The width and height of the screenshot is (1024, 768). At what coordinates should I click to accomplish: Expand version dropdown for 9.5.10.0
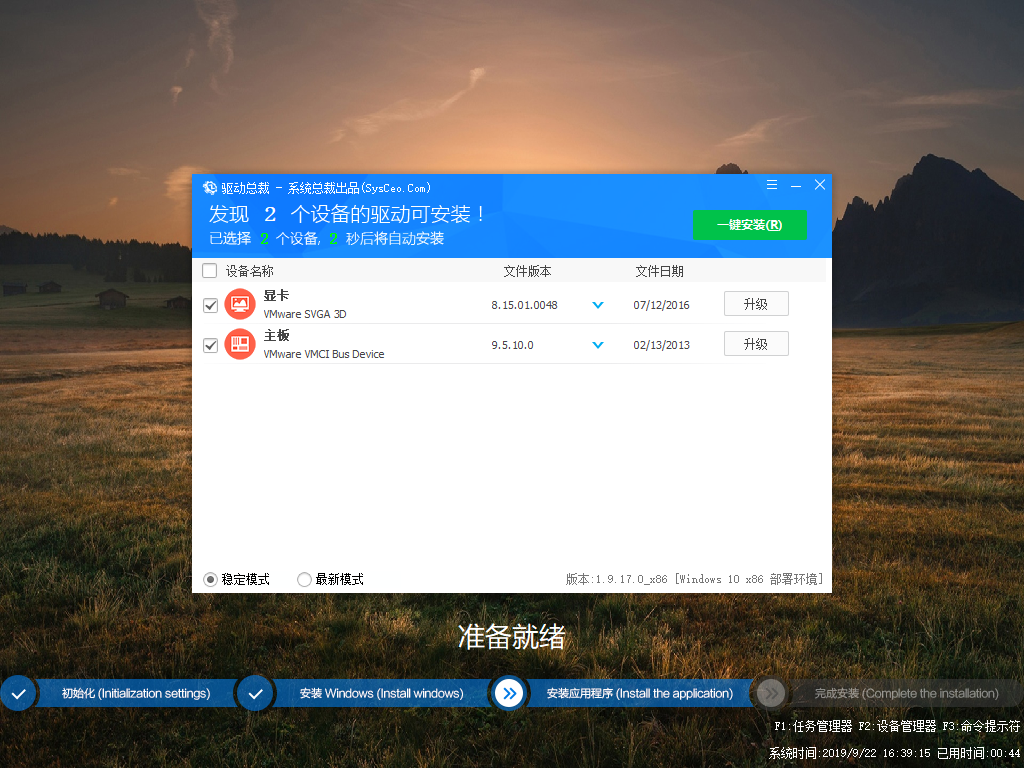598,345
